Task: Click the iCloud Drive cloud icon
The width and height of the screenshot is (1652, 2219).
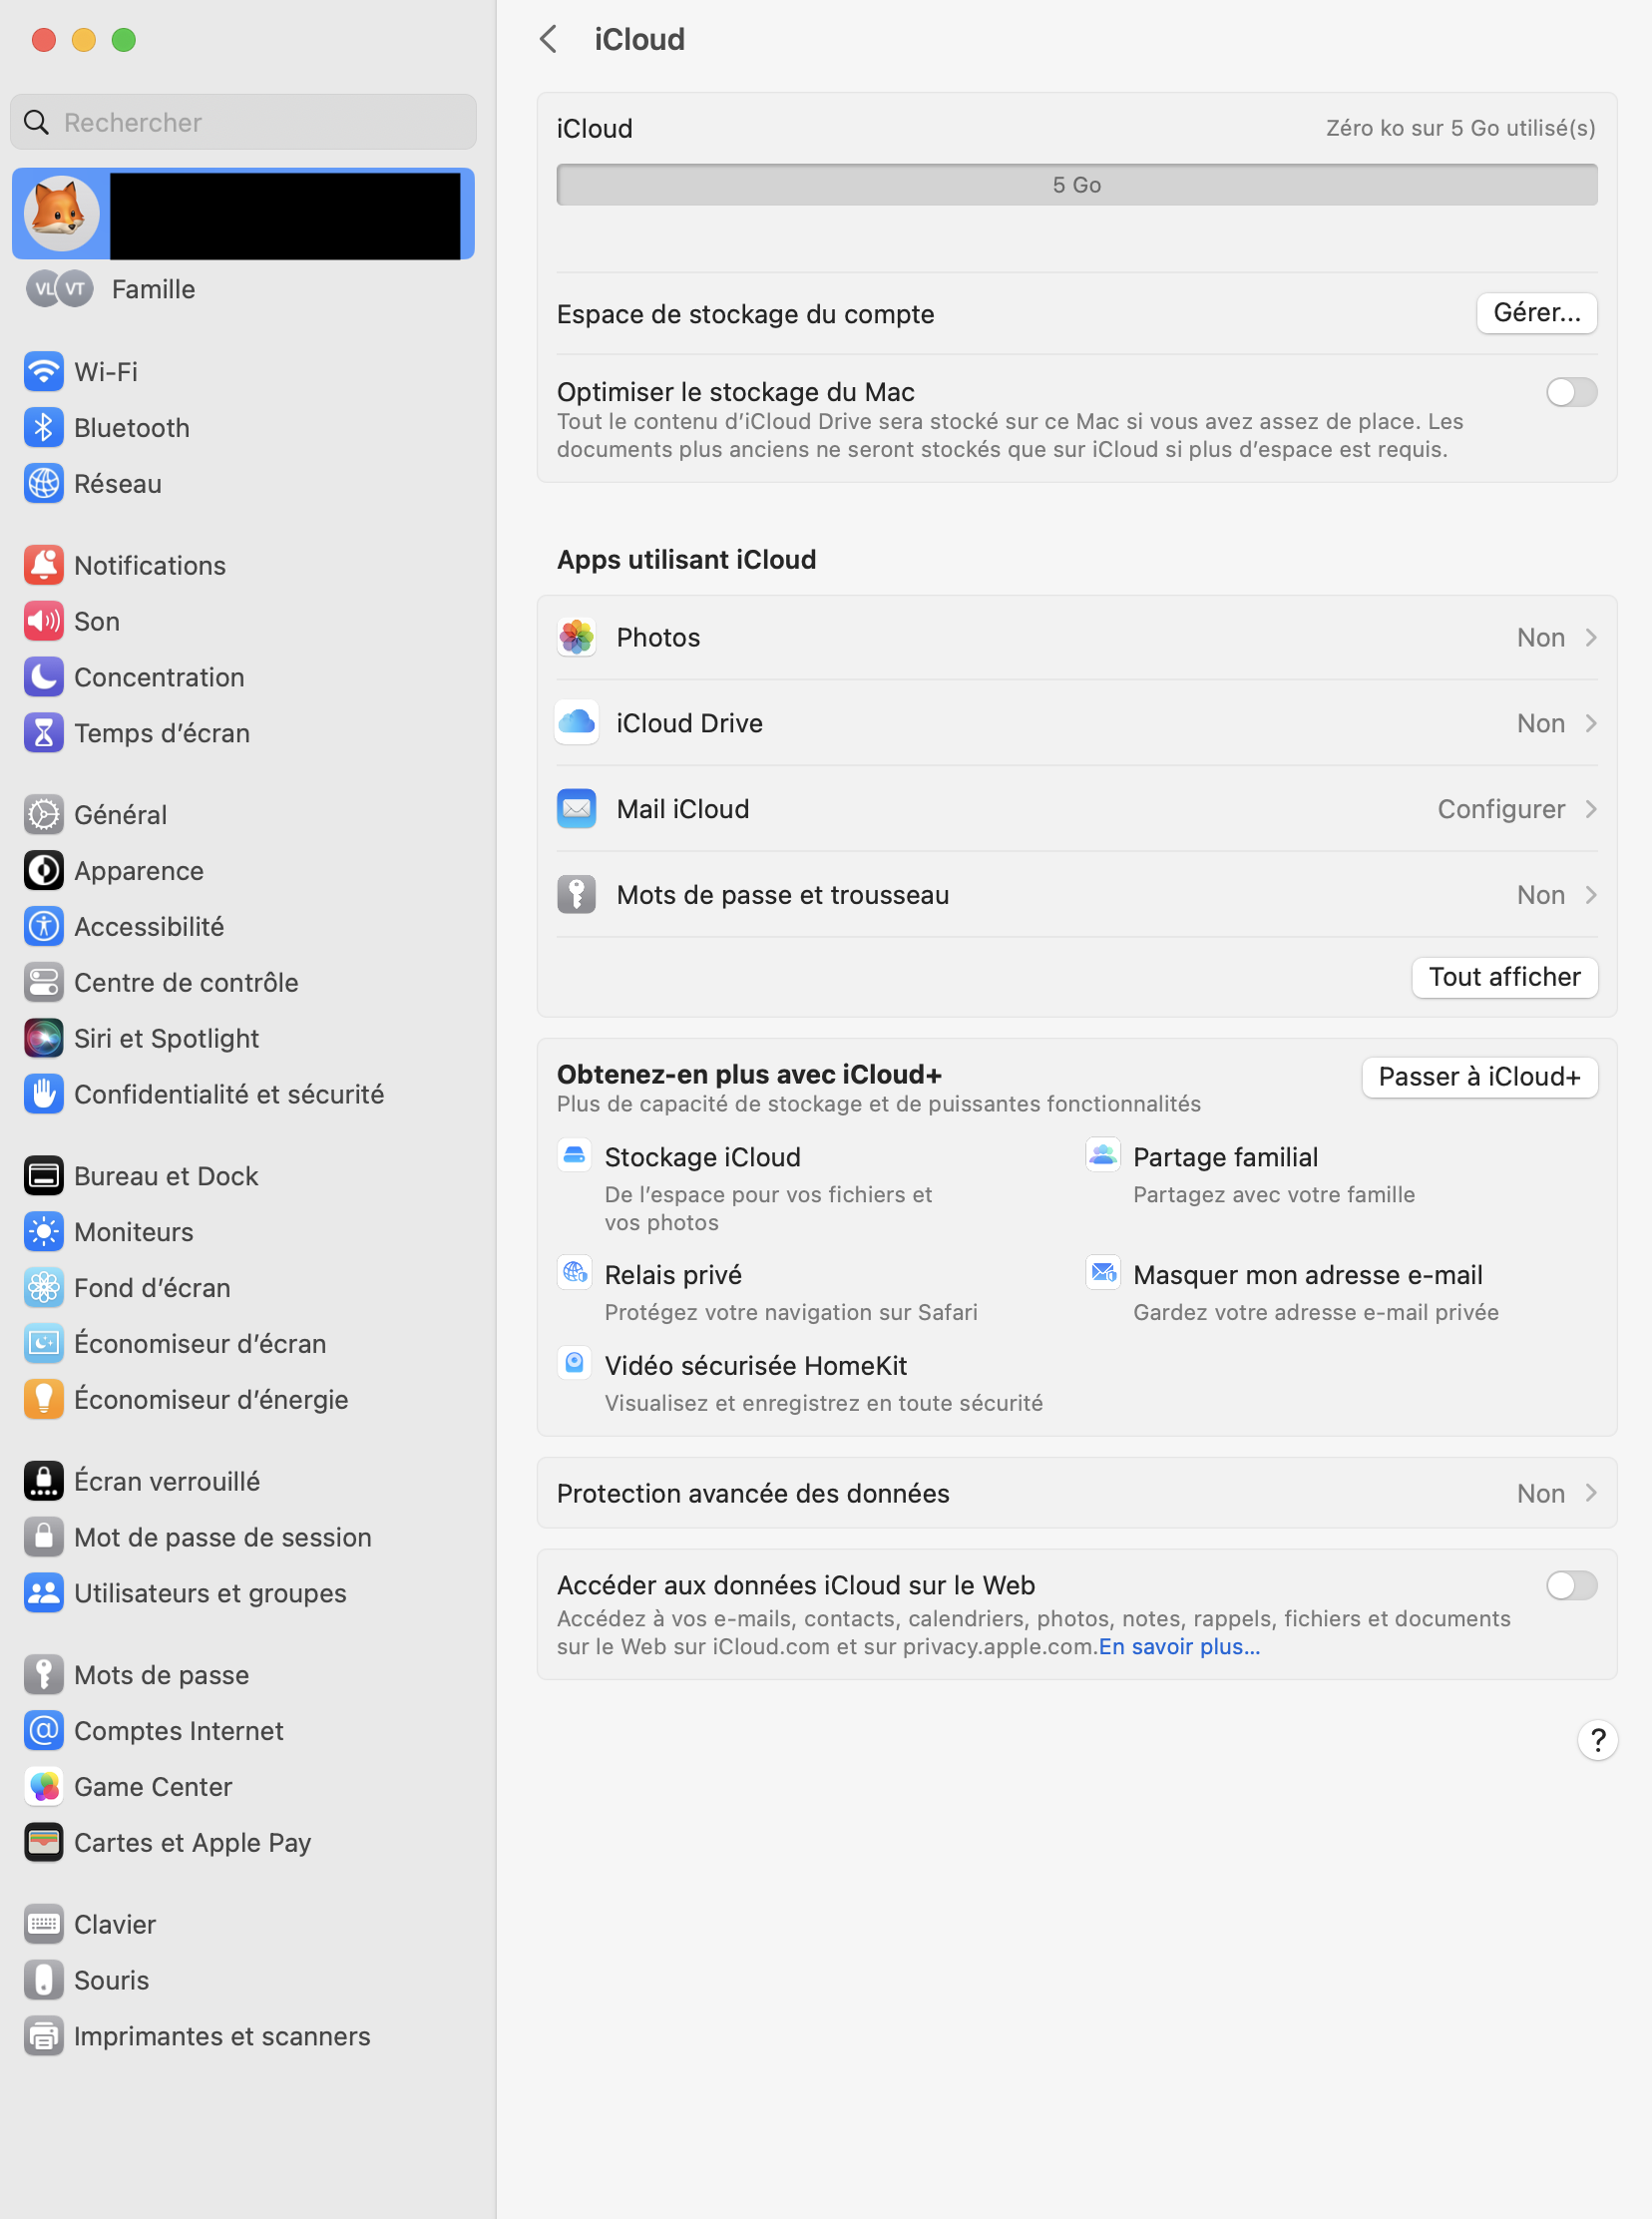Action: (x=577, y=724)
